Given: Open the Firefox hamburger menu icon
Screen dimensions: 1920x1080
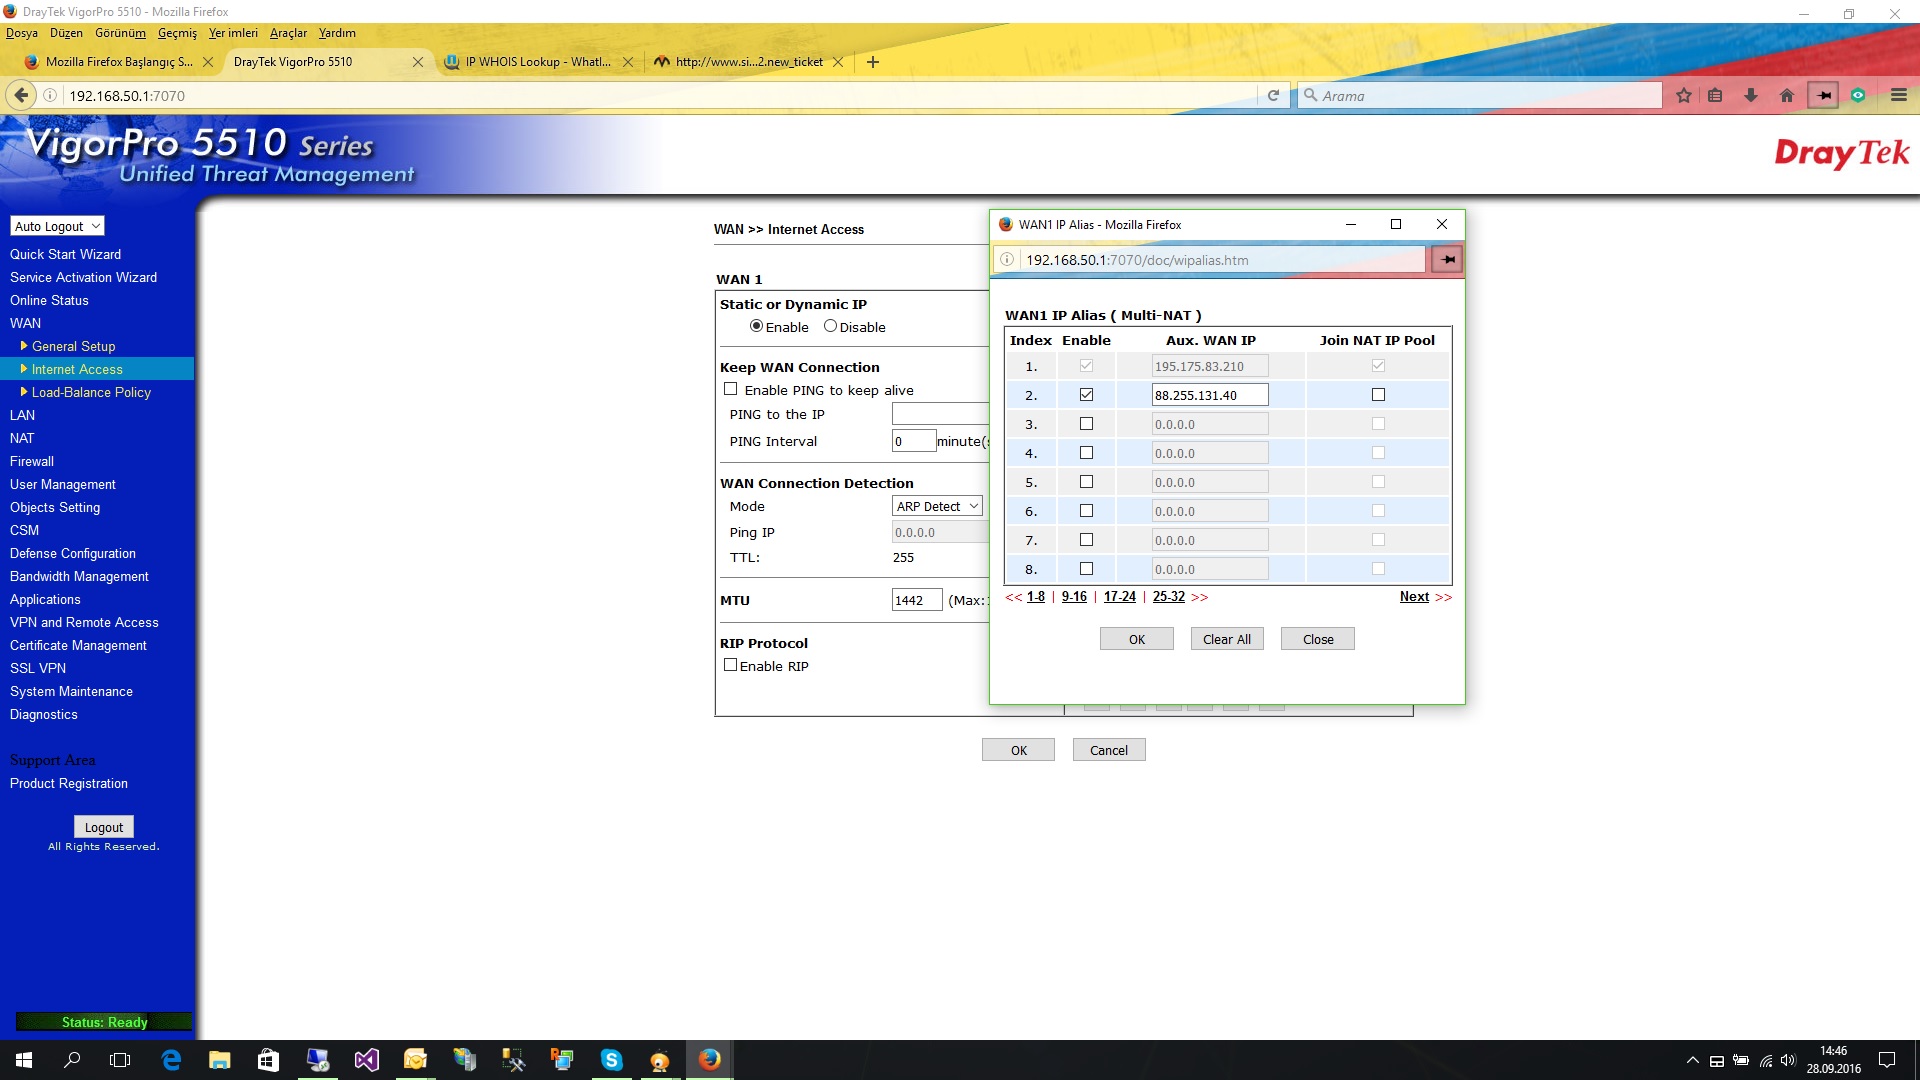Looking at the screenshot, I should tap(1899, 96).
